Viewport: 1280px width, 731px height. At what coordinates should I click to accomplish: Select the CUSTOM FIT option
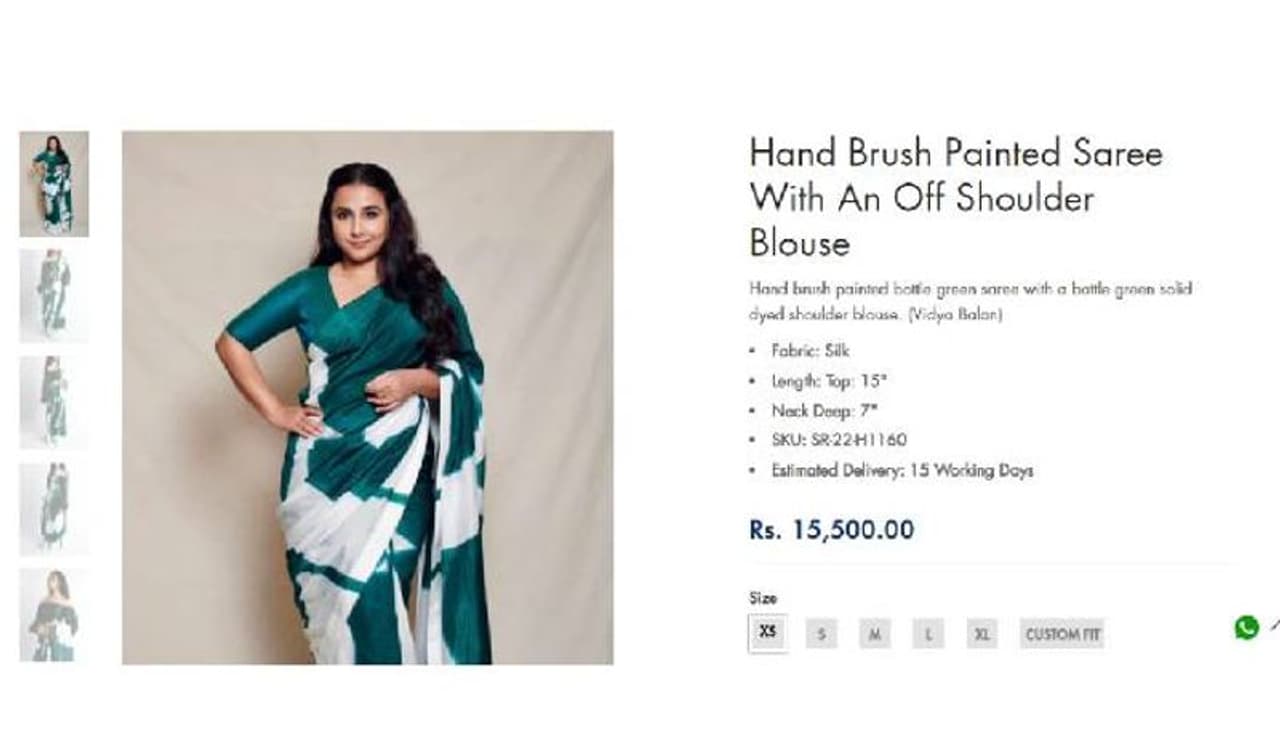coord(1062,634)
